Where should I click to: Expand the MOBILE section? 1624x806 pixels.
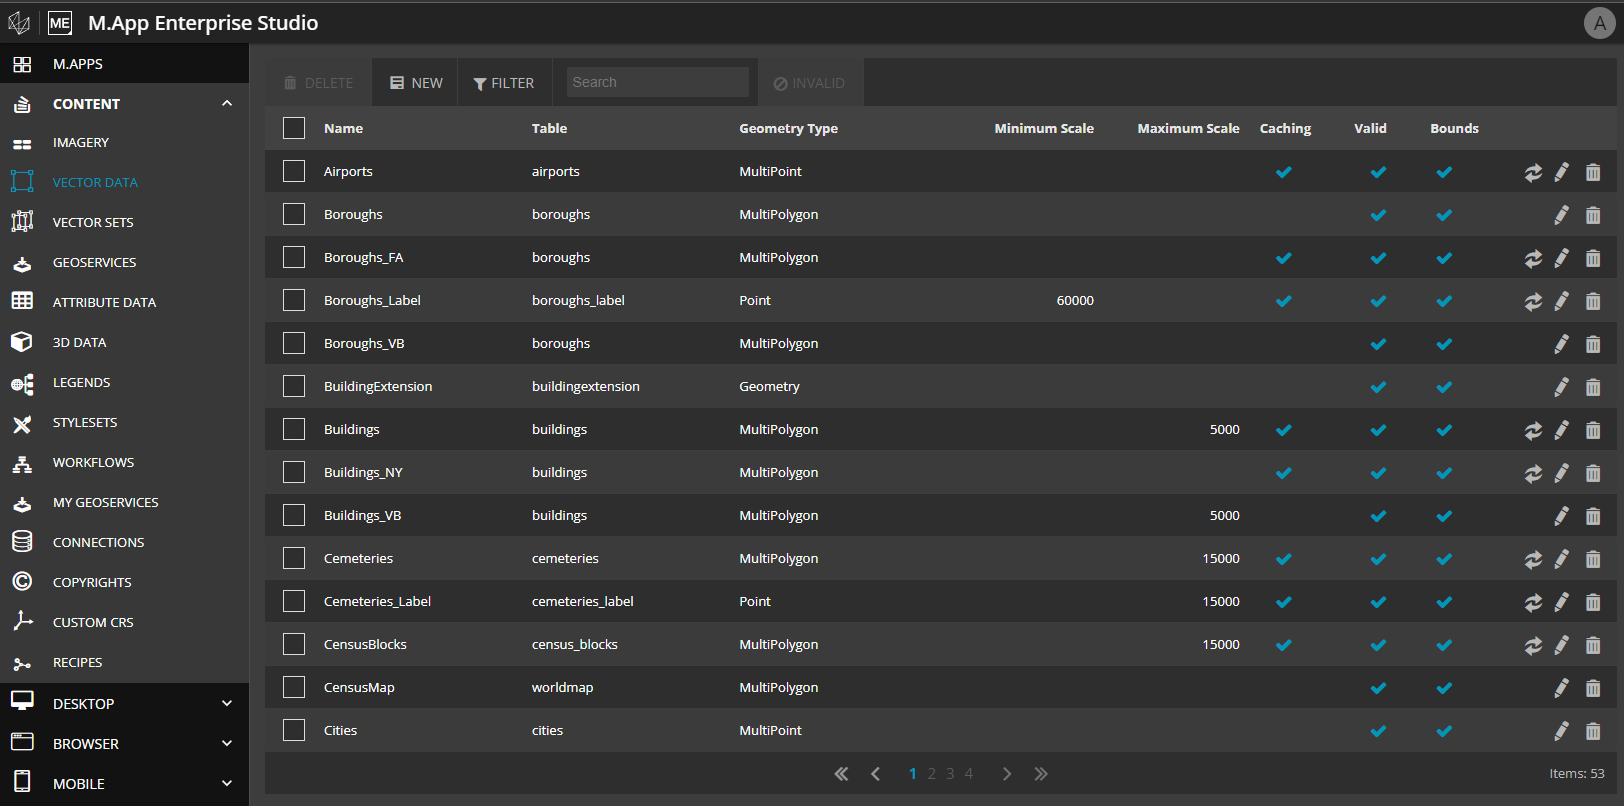[227, 784]
